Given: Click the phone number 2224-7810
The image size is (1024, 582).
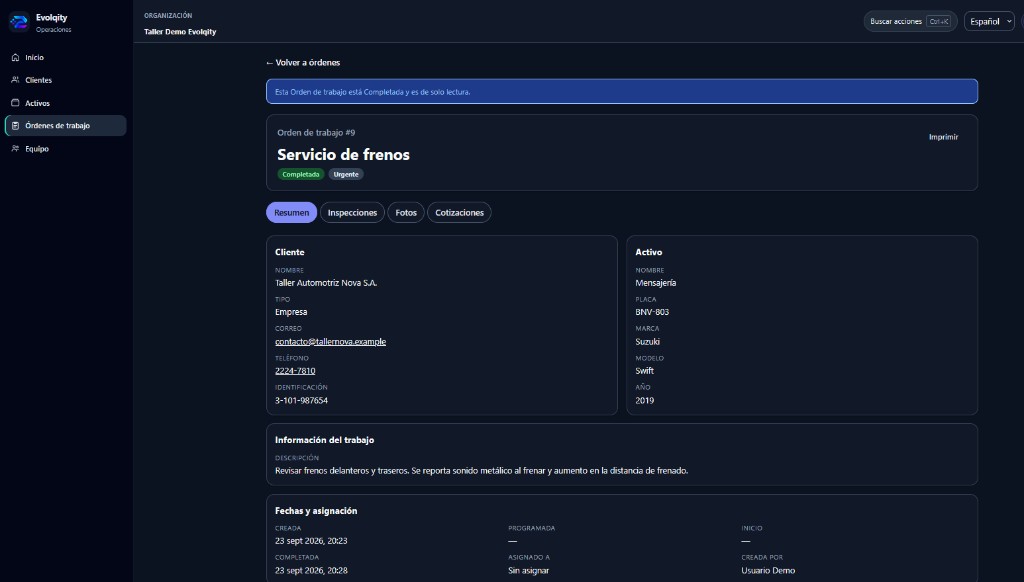Looking at the screenshot, I should pyautogui.click(x=295, y=371).
